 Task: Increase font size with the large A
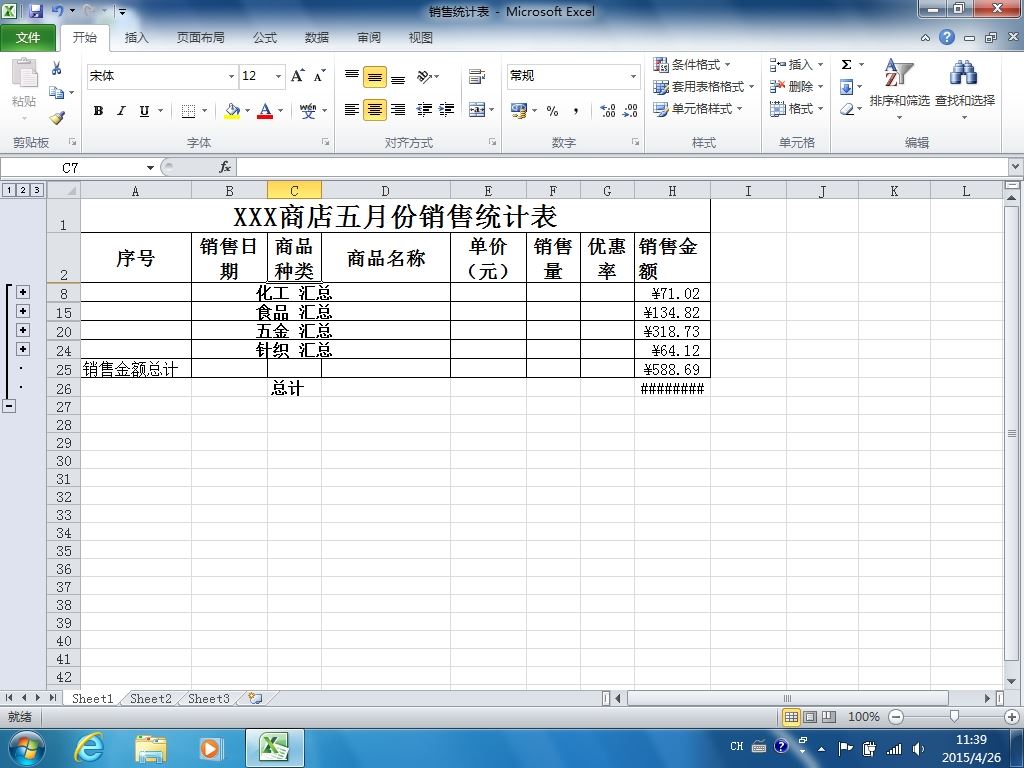tap(297, 76)
